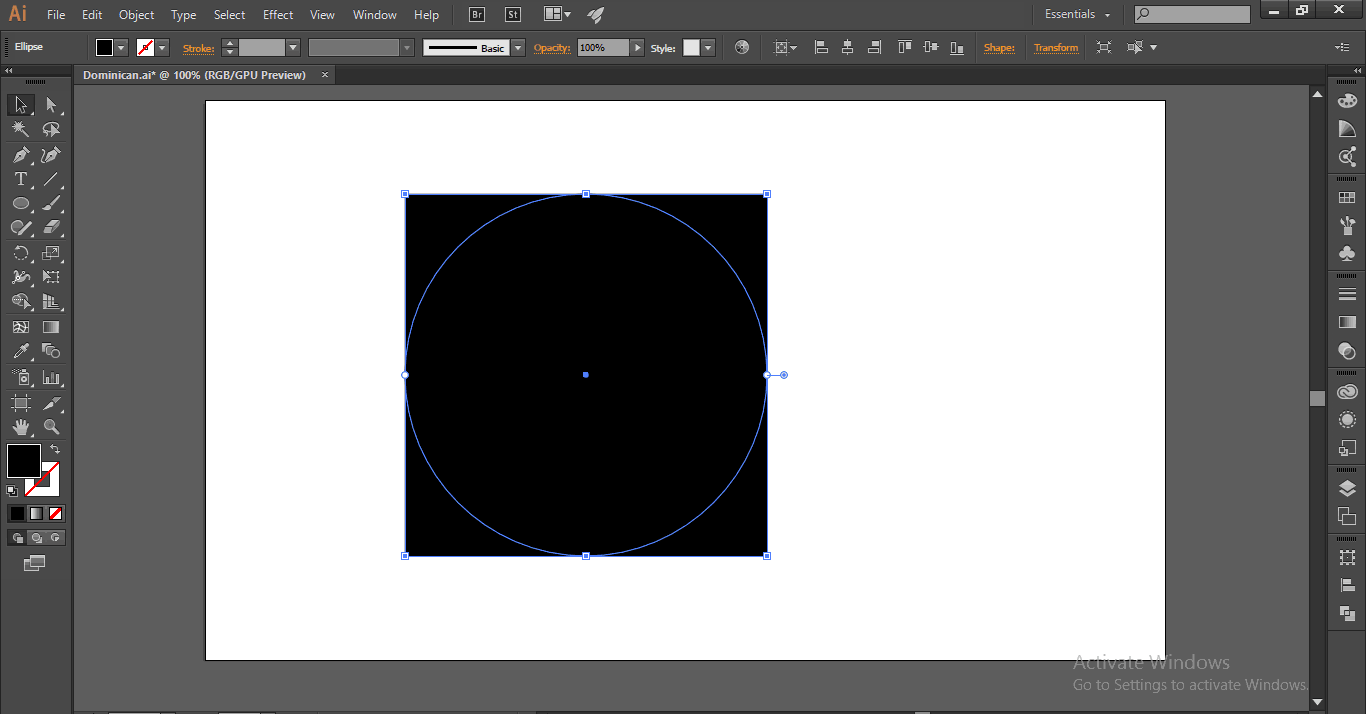1366x714 pixels.
Task: Swap fill and stroke colors
Action: 55,450
